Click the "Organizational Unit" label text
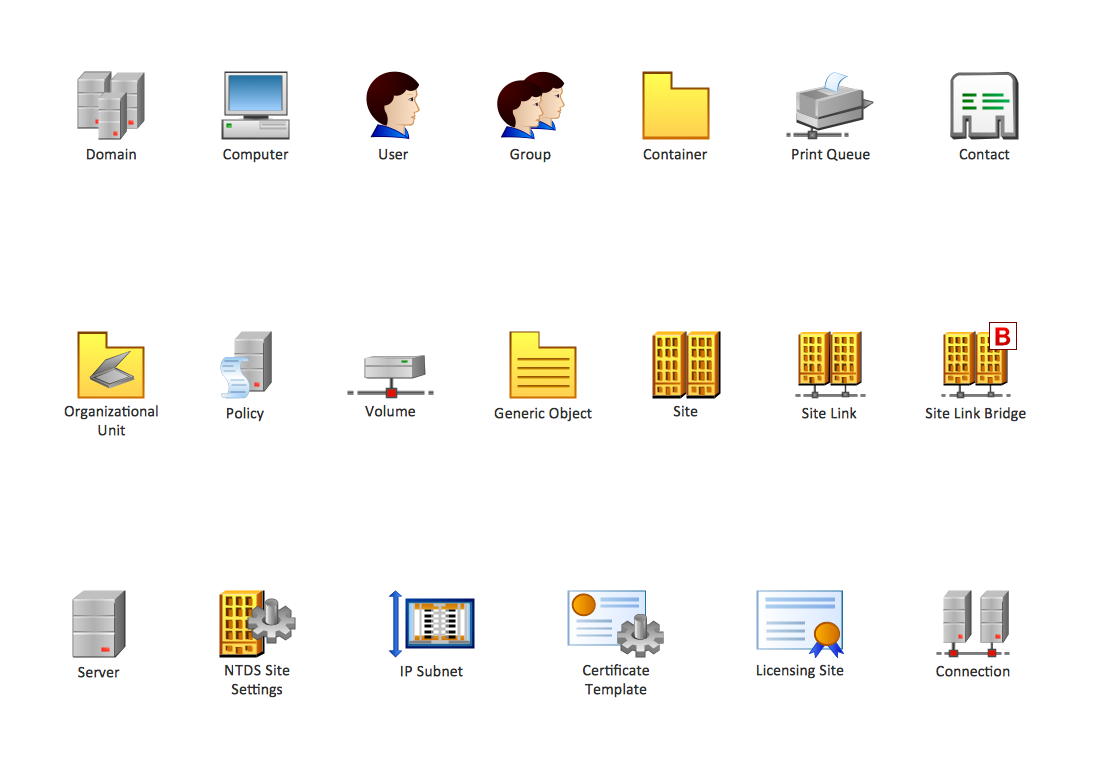The width and height of the screenshot is (1098, 761). pos(111,421)
